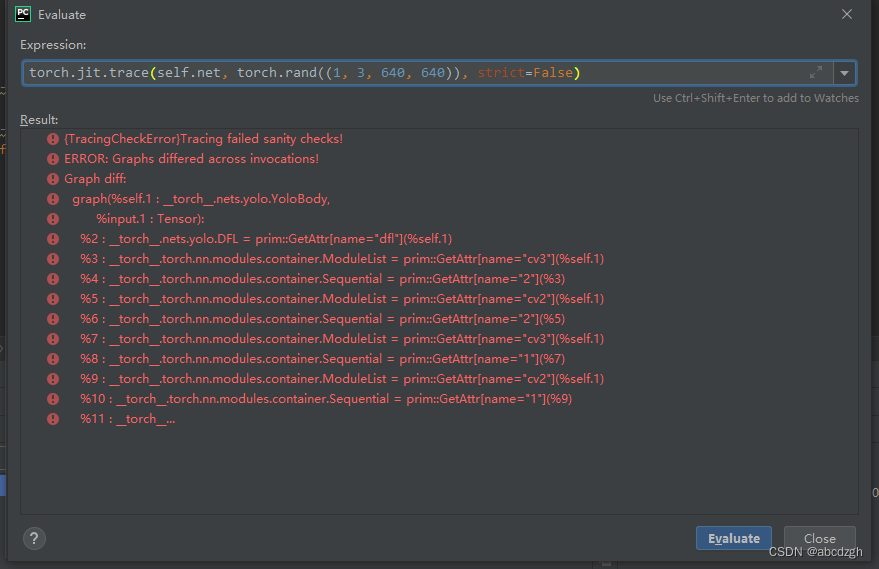
Task: Select the %6 Sequential line
Action: [x=322, y=318]
